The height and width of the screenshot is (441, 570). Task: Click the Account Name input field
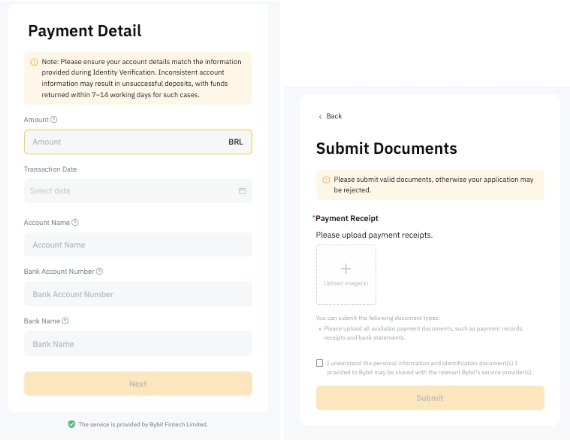(138, 245)
